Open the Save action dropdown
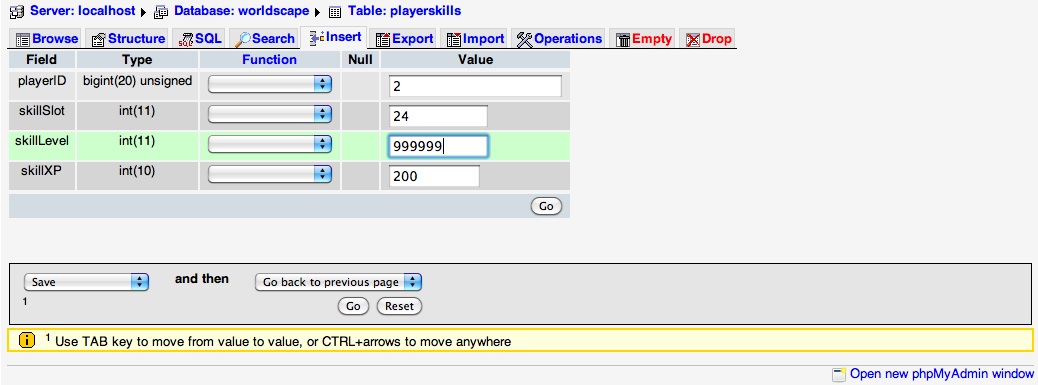 86,282
